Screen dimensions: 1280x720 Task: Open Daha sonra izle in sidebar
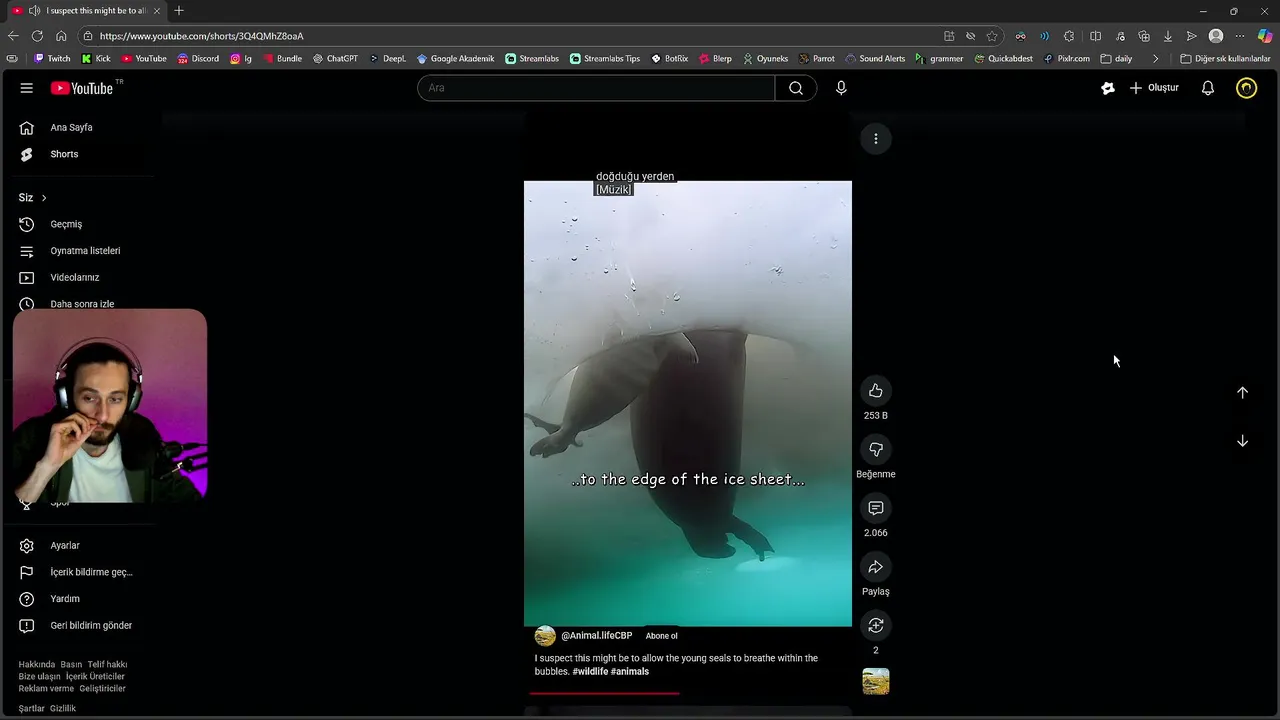(x=80, y=303)
